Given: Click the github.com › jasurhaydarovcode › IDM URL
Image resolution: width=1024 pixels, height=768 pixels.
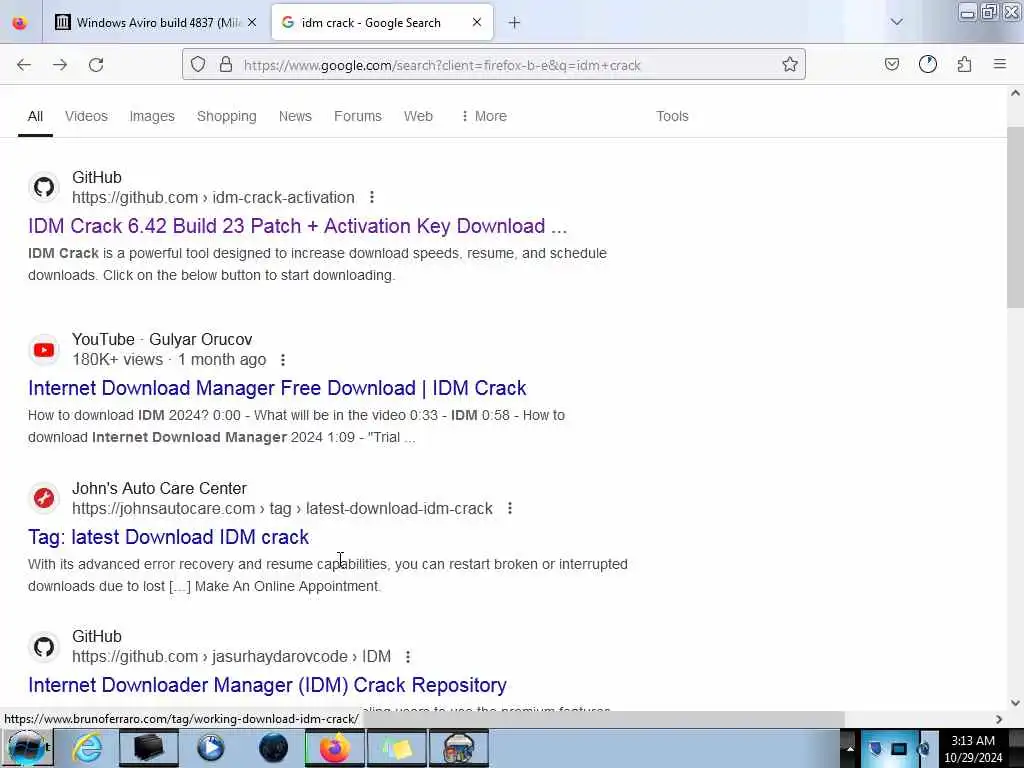Looking at the screenshot, I should (231, 656).
